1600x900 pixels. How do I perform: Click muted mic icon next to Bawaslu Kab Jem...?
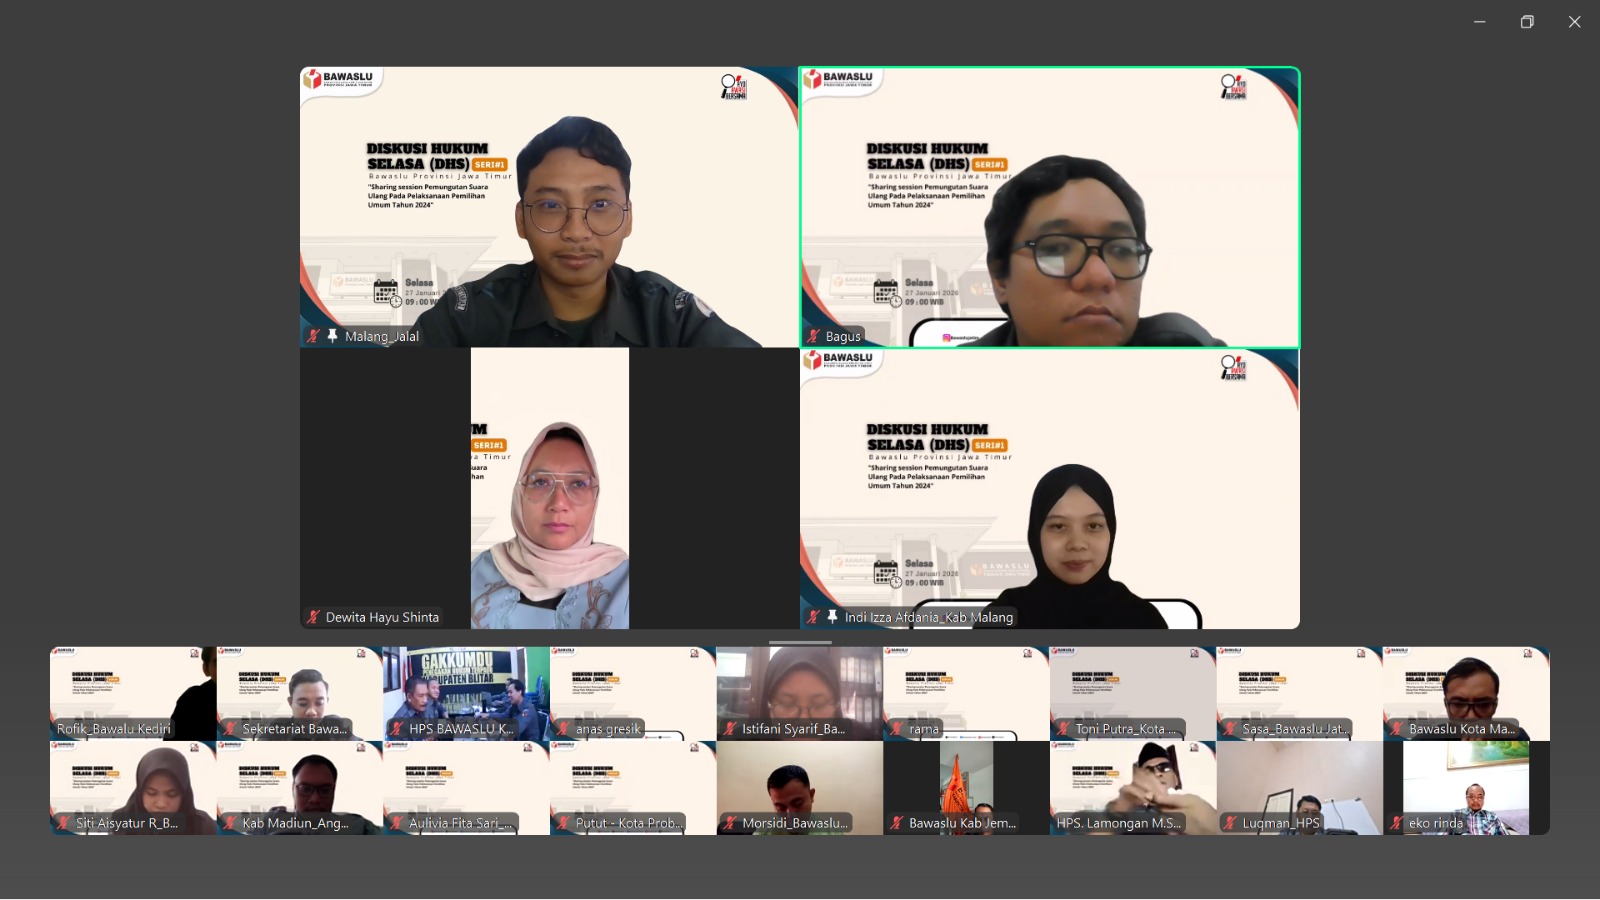pos(897,823)
